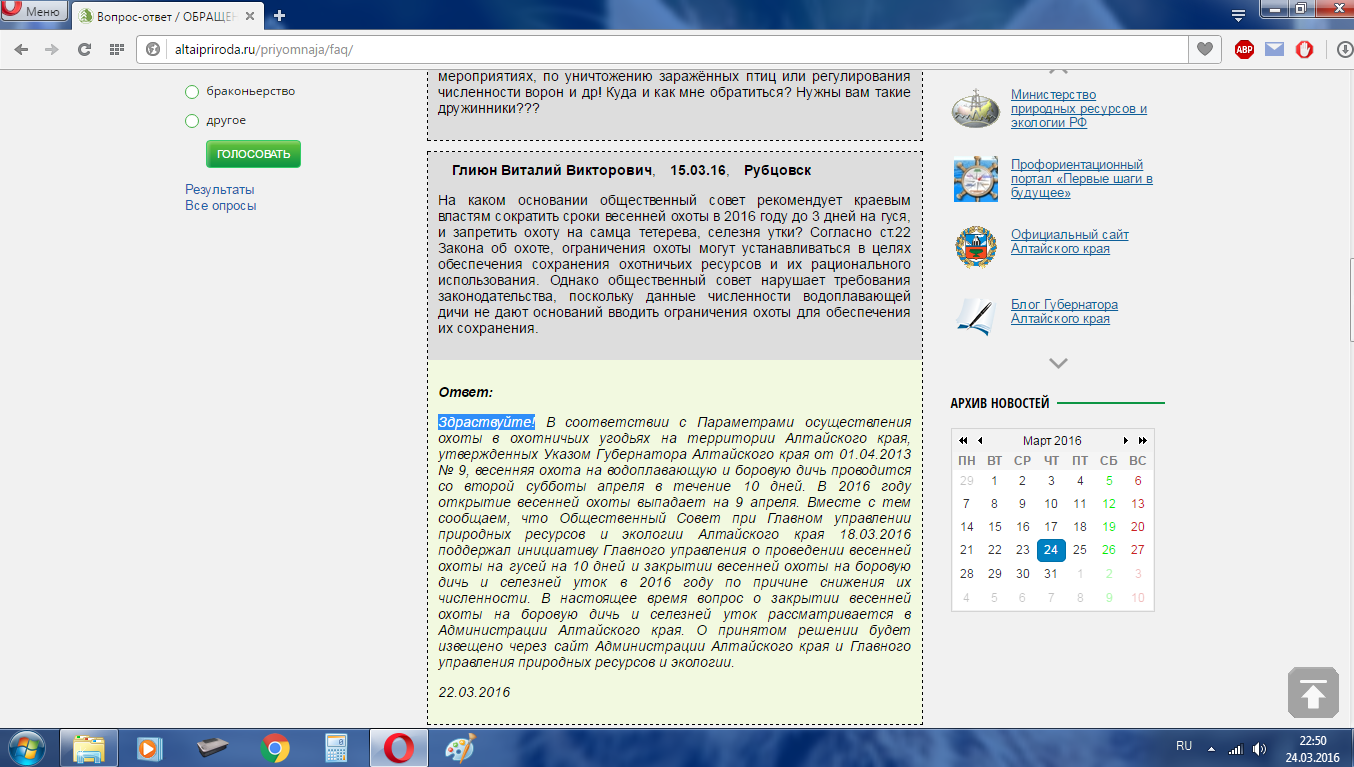The height and width of the screenshot is (767, 1354).
Task: Bookmark page with the heart icon
Action: (x=1205, y=49)
